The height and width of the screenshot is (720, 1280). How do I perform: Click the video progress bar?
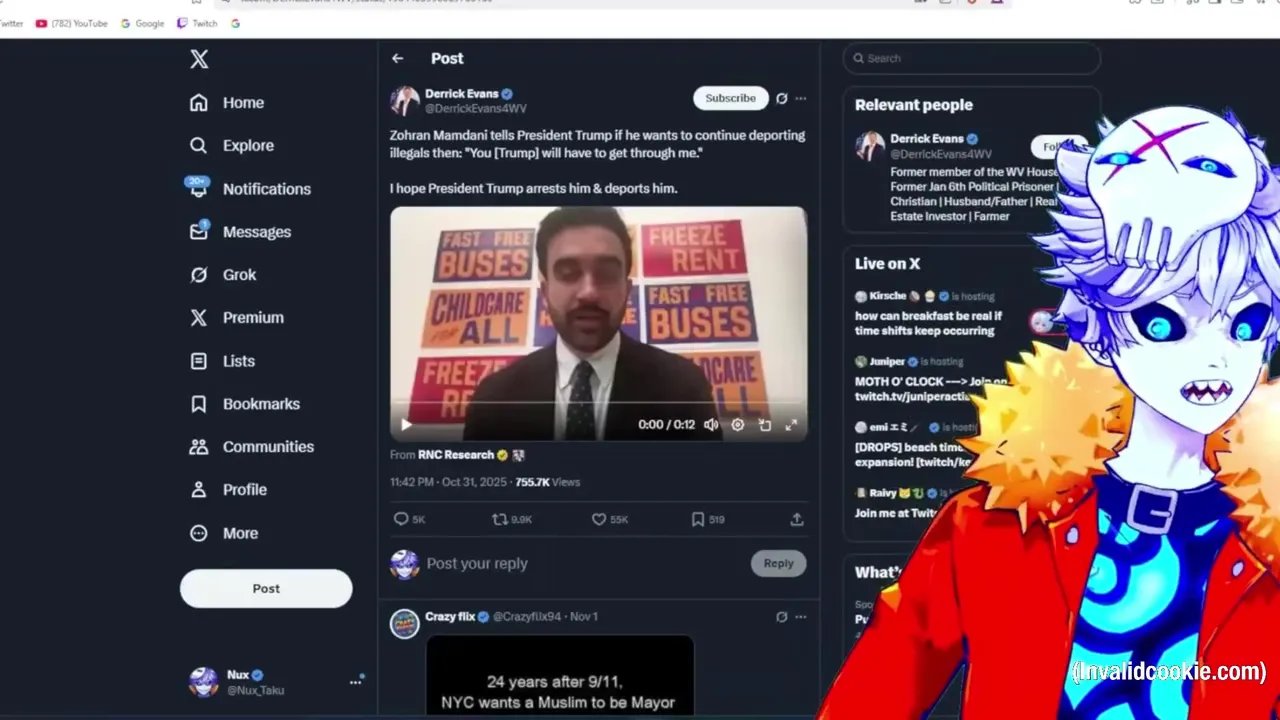pyautogui.click(x=598, y=404)
